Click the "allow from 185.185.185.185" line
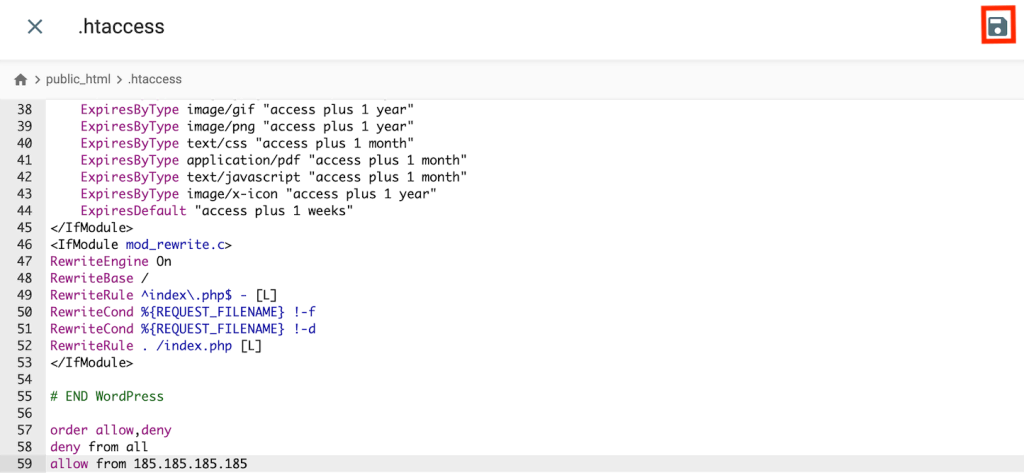This screenshot has width=1024, height=473. (149, 464)
